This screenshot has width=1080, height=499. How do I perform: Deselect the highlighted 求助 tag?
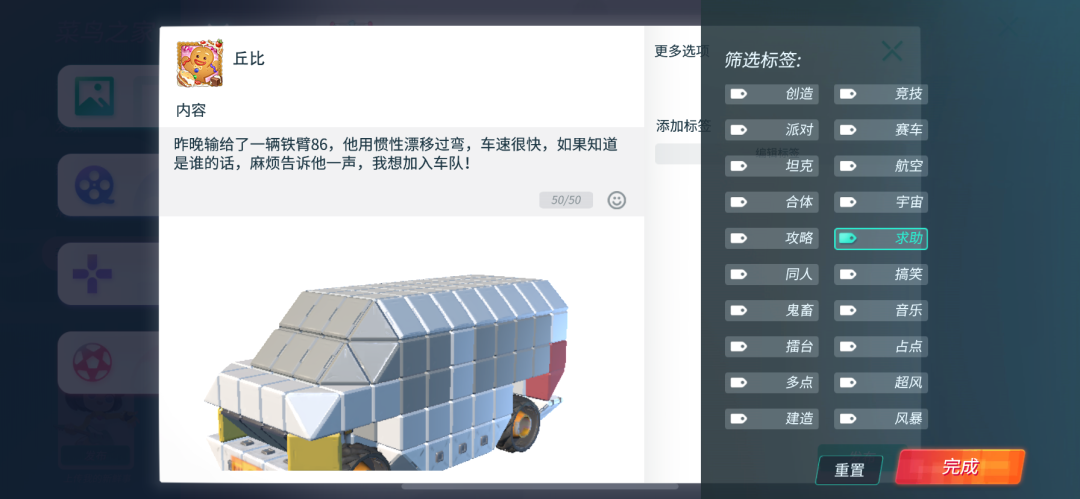click(x=880, y=238)
